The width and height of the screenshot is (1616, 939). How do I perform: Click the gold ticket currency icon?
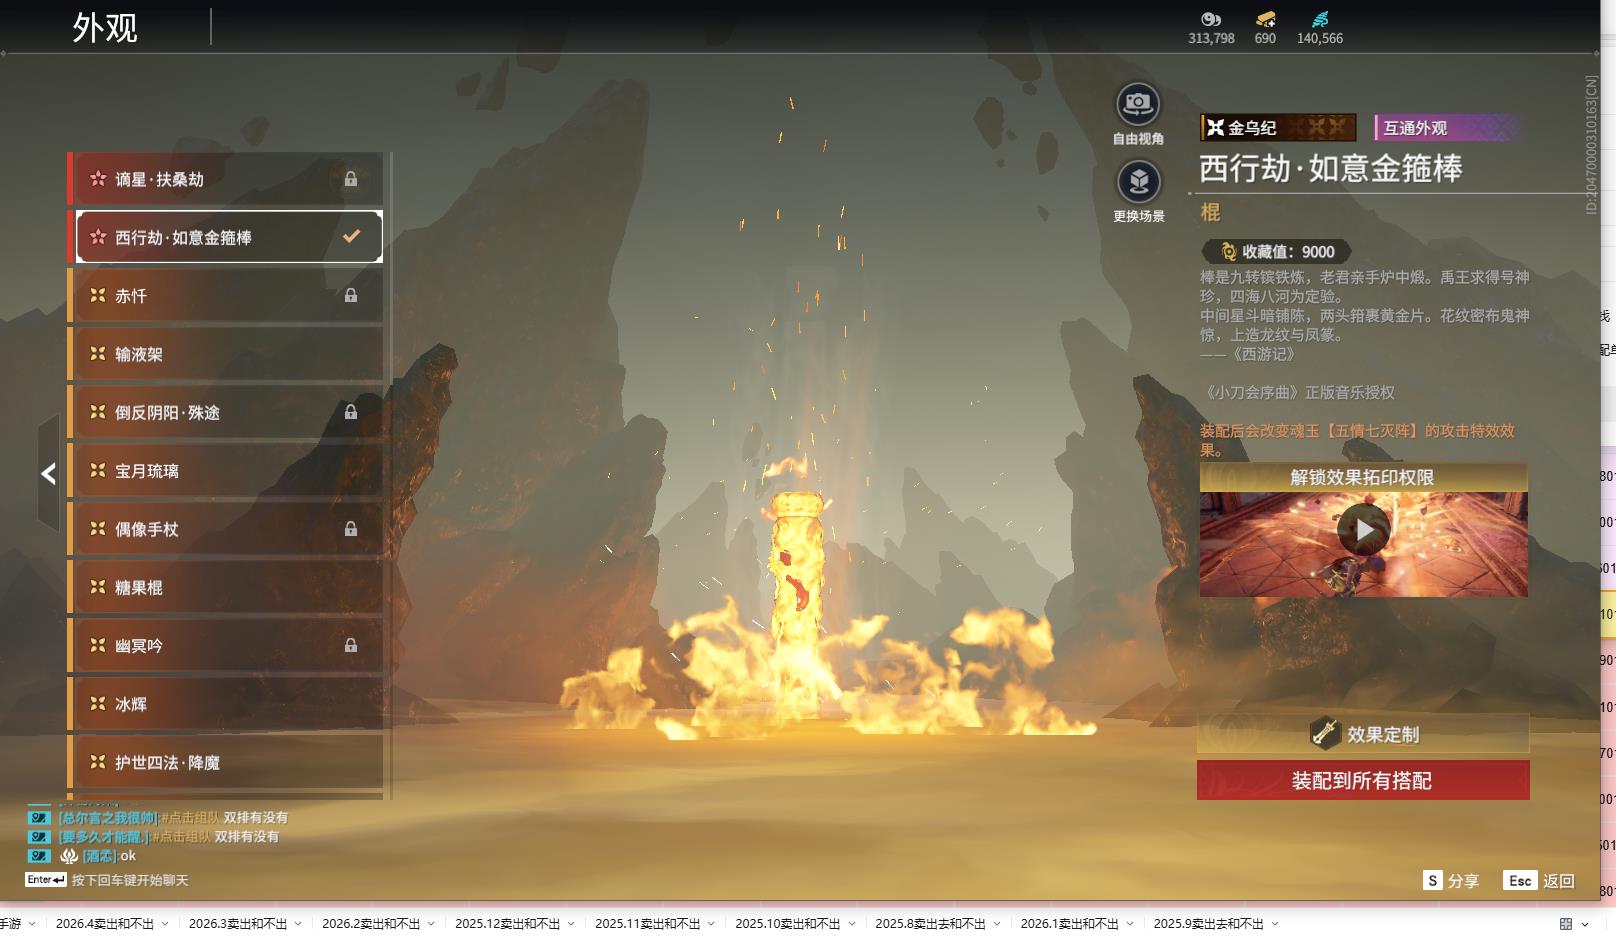[1265, 19]
